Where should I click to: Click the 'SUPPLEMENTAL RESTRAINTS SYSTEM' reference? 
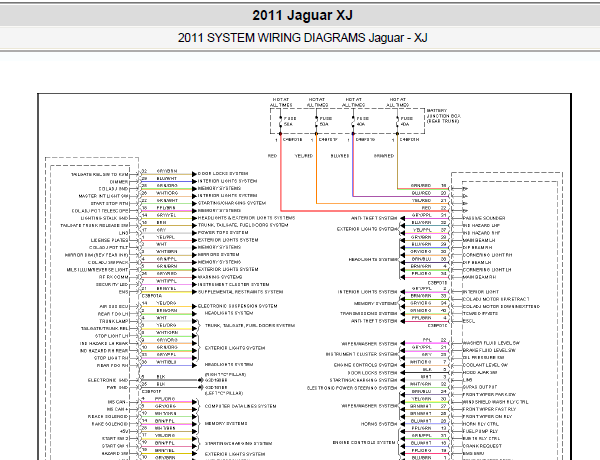(240, 292)
